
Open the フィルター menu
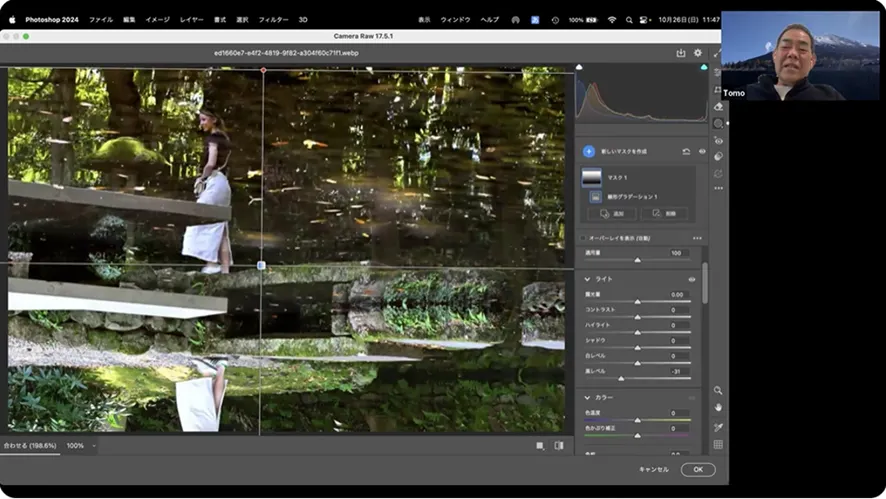[273, 19]
